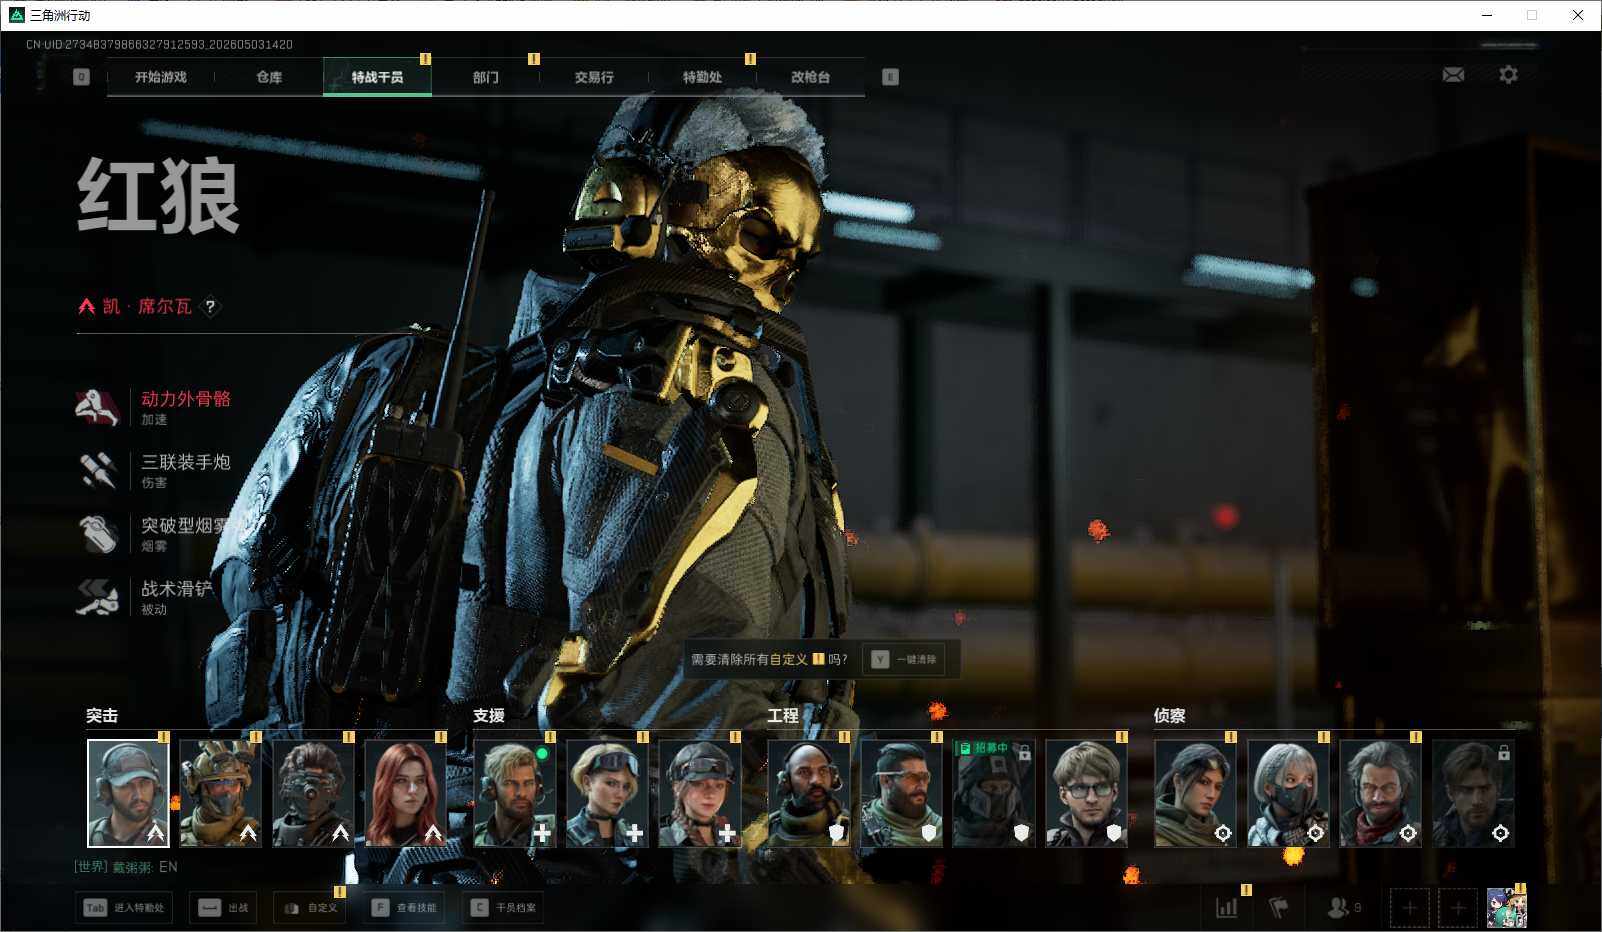
Task: Switch to the 仓库 tab
Action: [x=269, y=77]
